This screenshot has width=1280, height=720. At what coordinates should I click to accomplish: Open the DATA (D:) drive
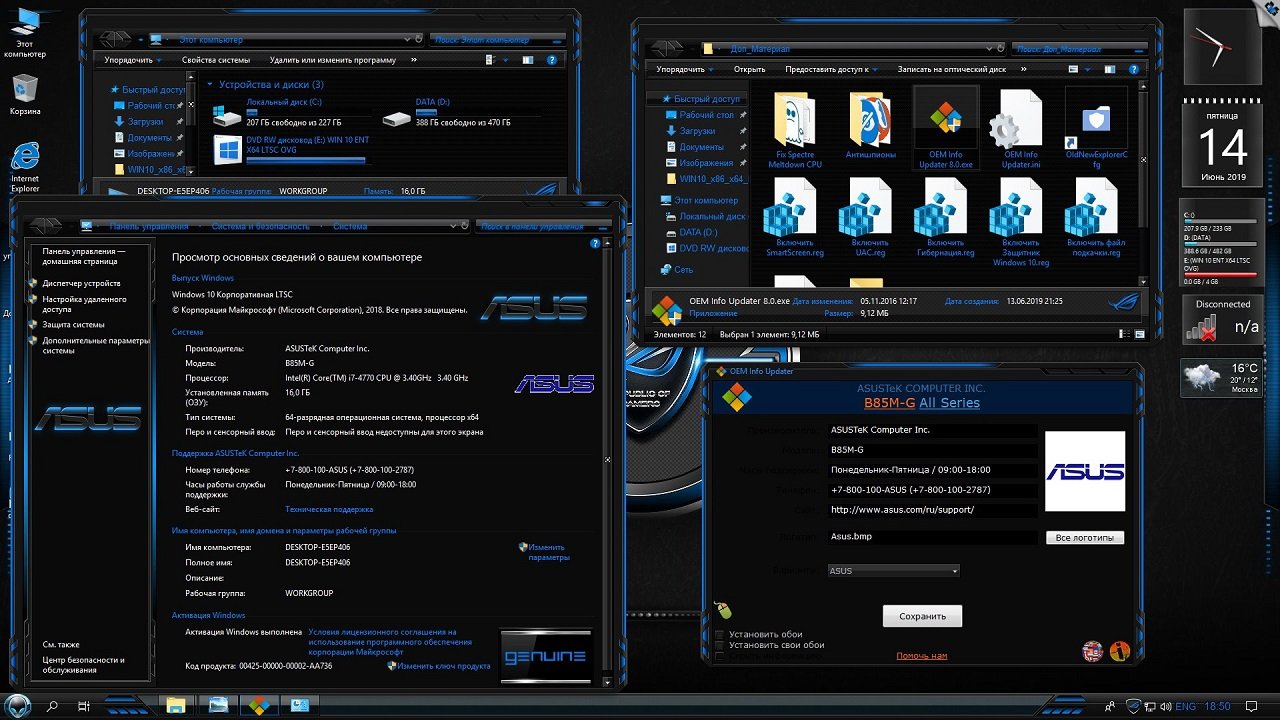tap(398, 118)
